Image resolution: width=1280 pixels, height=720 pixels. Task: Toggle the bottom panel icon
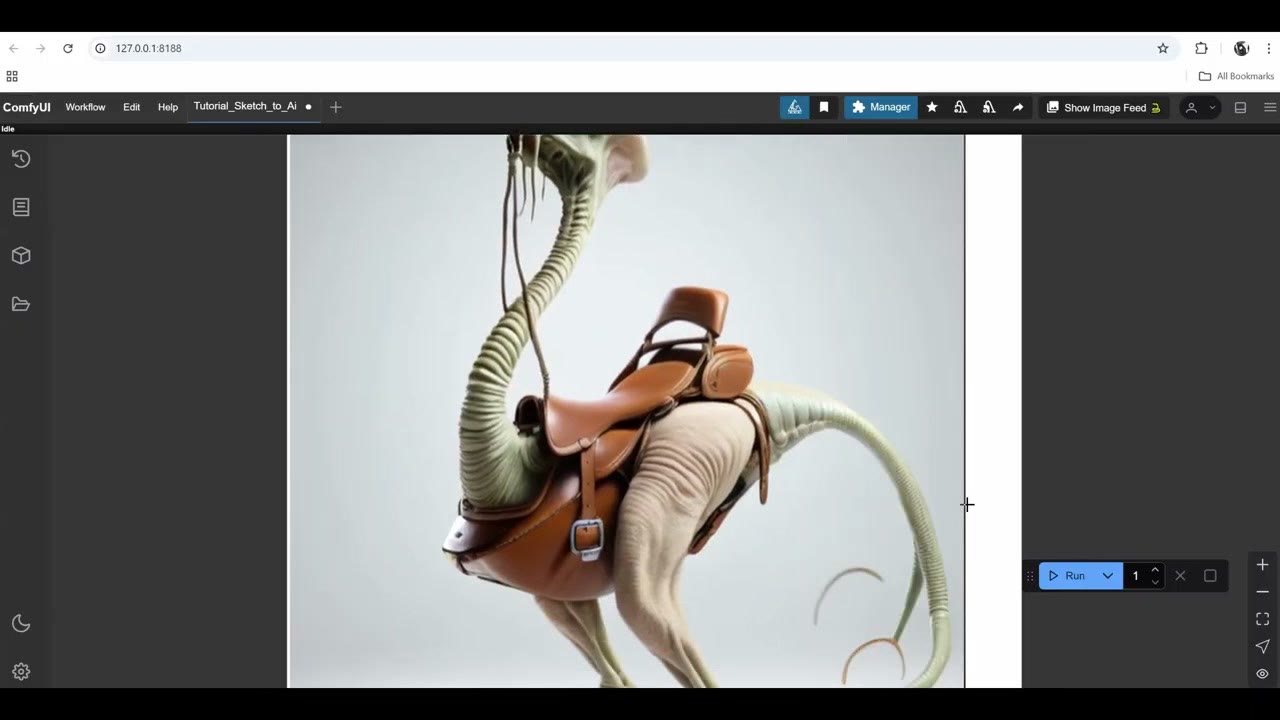1240,107
